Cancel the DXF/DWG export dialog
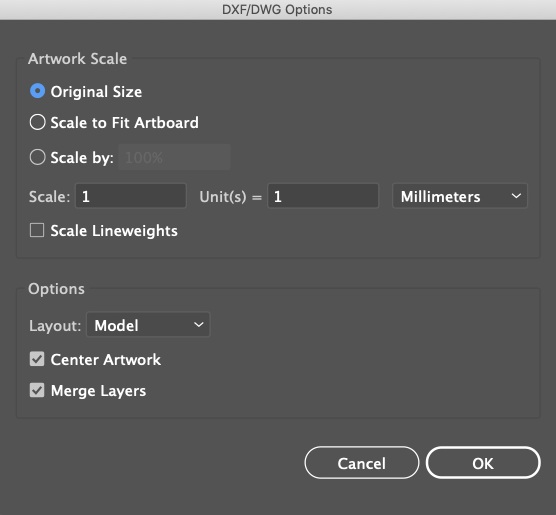The image size is (556, 515). point(362,463)
